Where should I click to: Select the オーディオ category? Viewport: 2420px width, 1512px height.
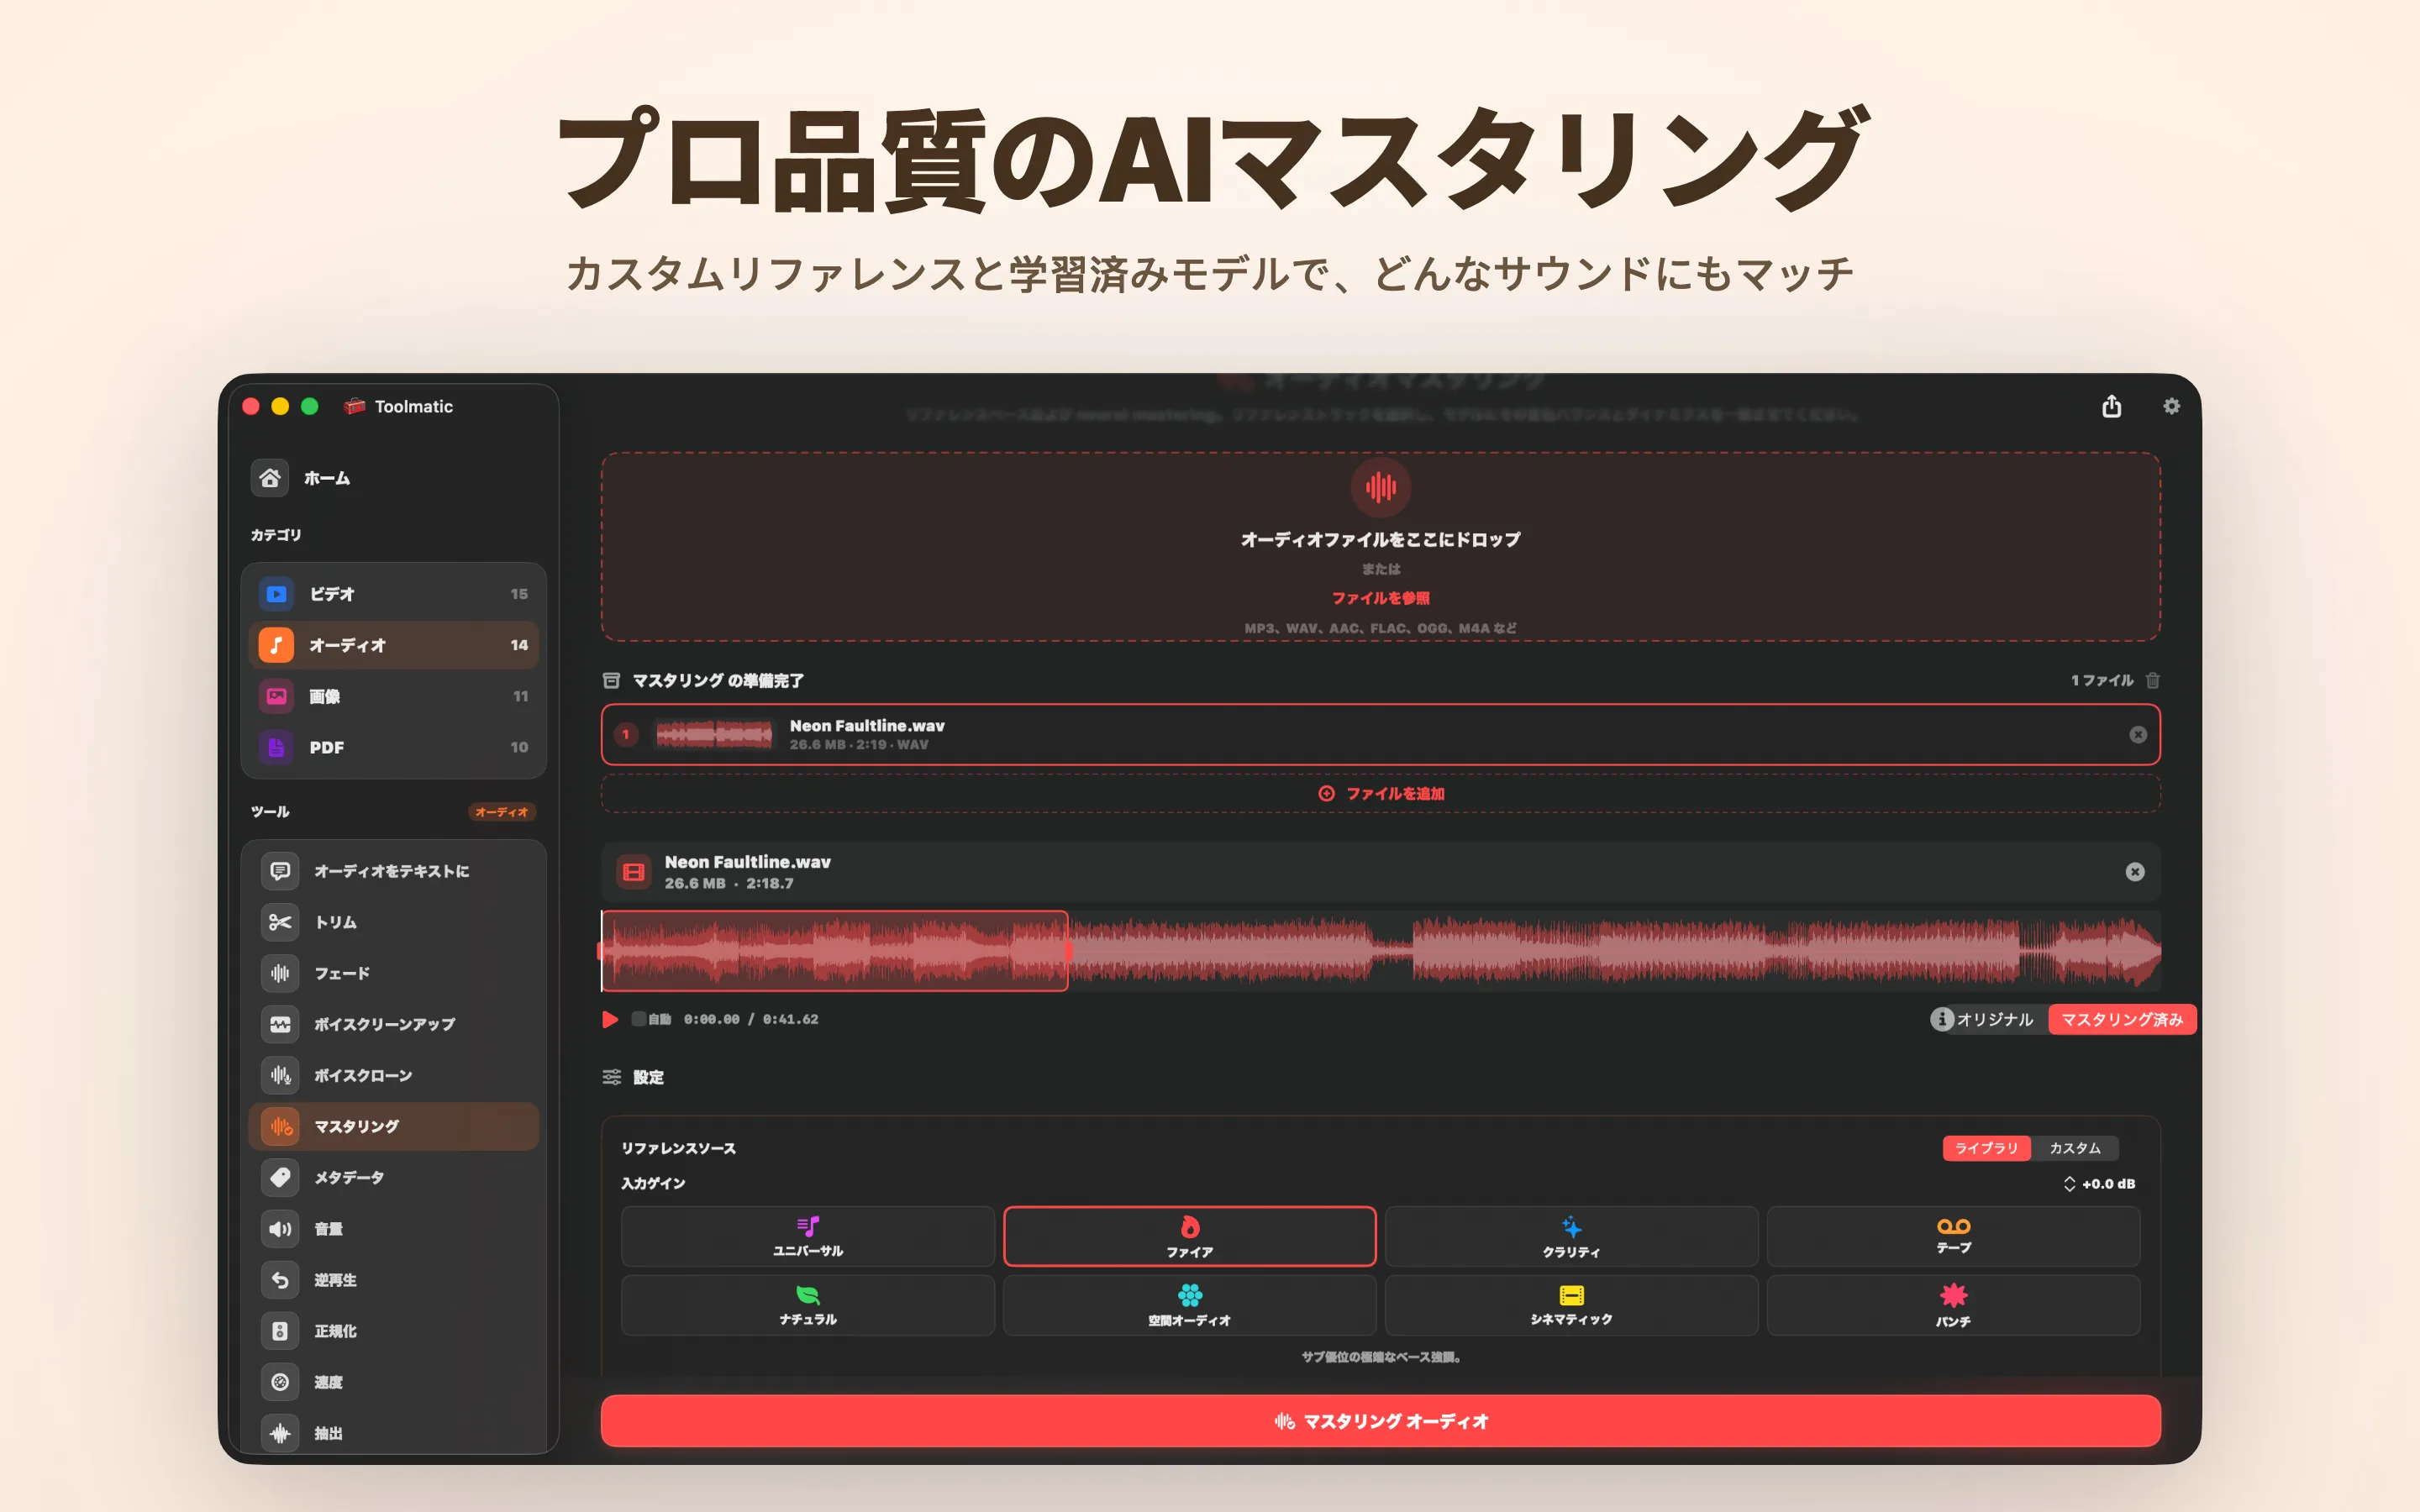point(392,645)
